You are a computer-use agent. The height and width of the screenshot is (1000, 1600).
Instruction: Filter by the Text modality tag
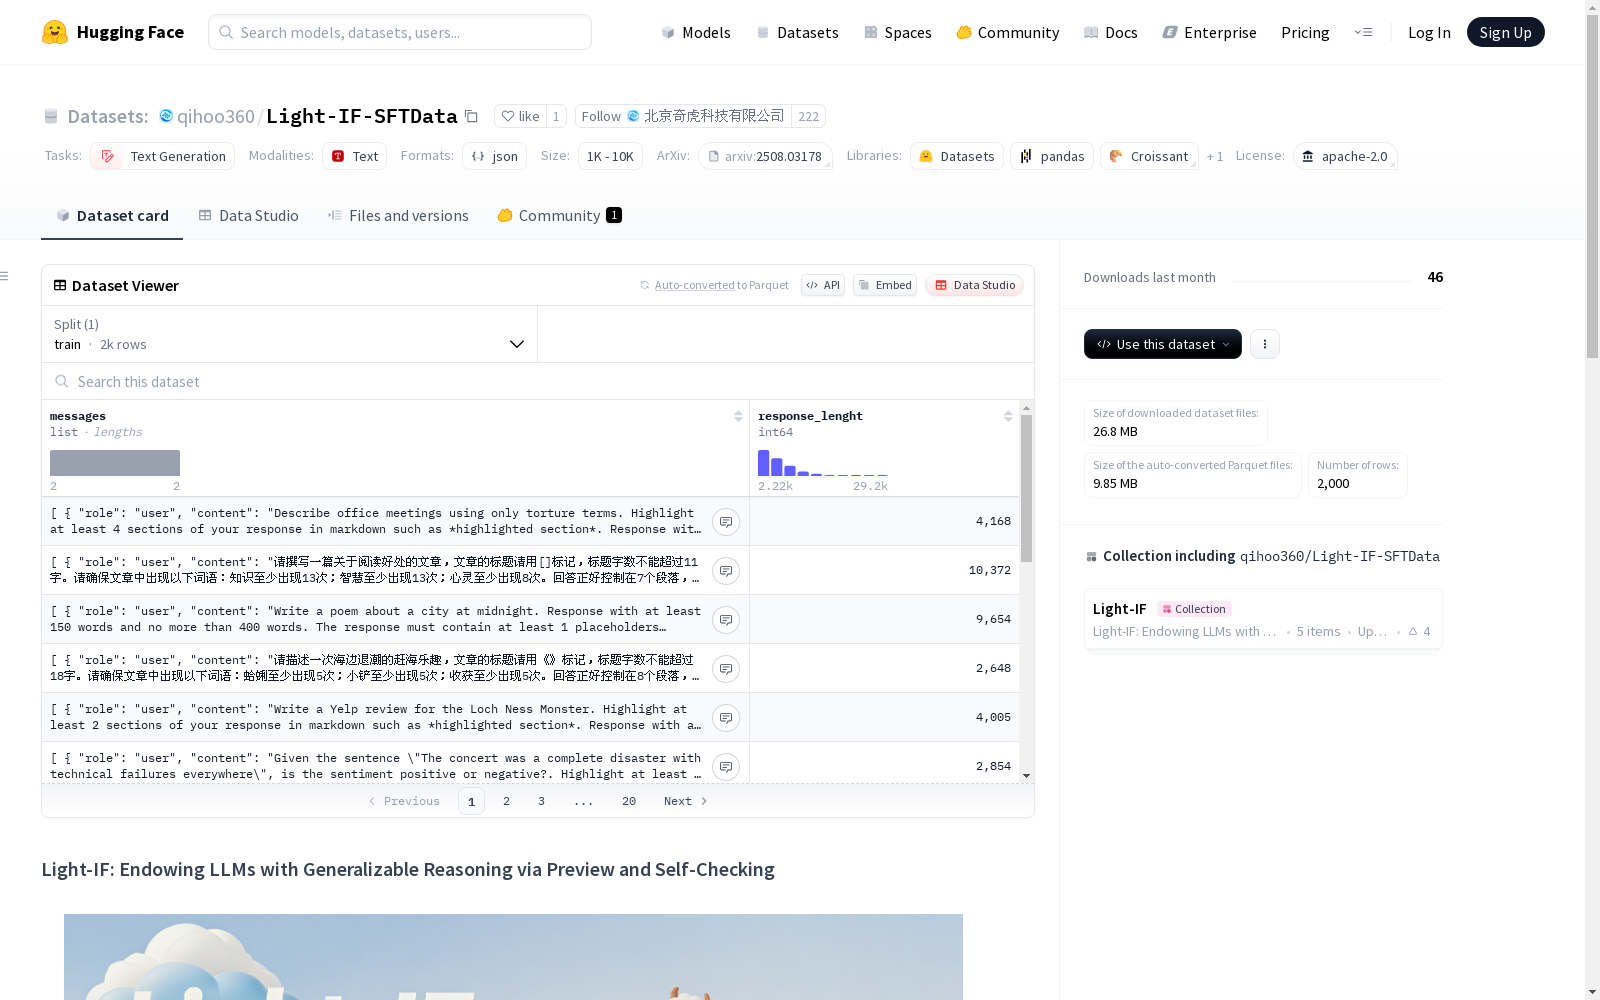click(355, 156)
